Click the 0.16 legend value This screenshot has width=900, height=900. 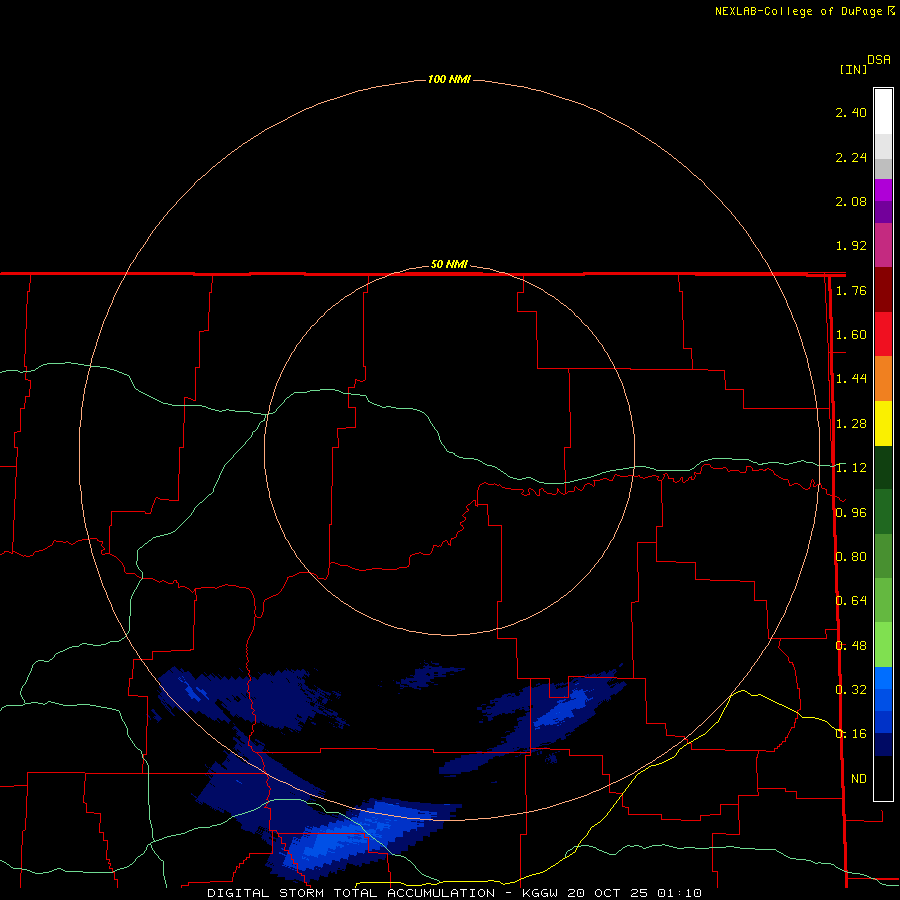(851, 734)
